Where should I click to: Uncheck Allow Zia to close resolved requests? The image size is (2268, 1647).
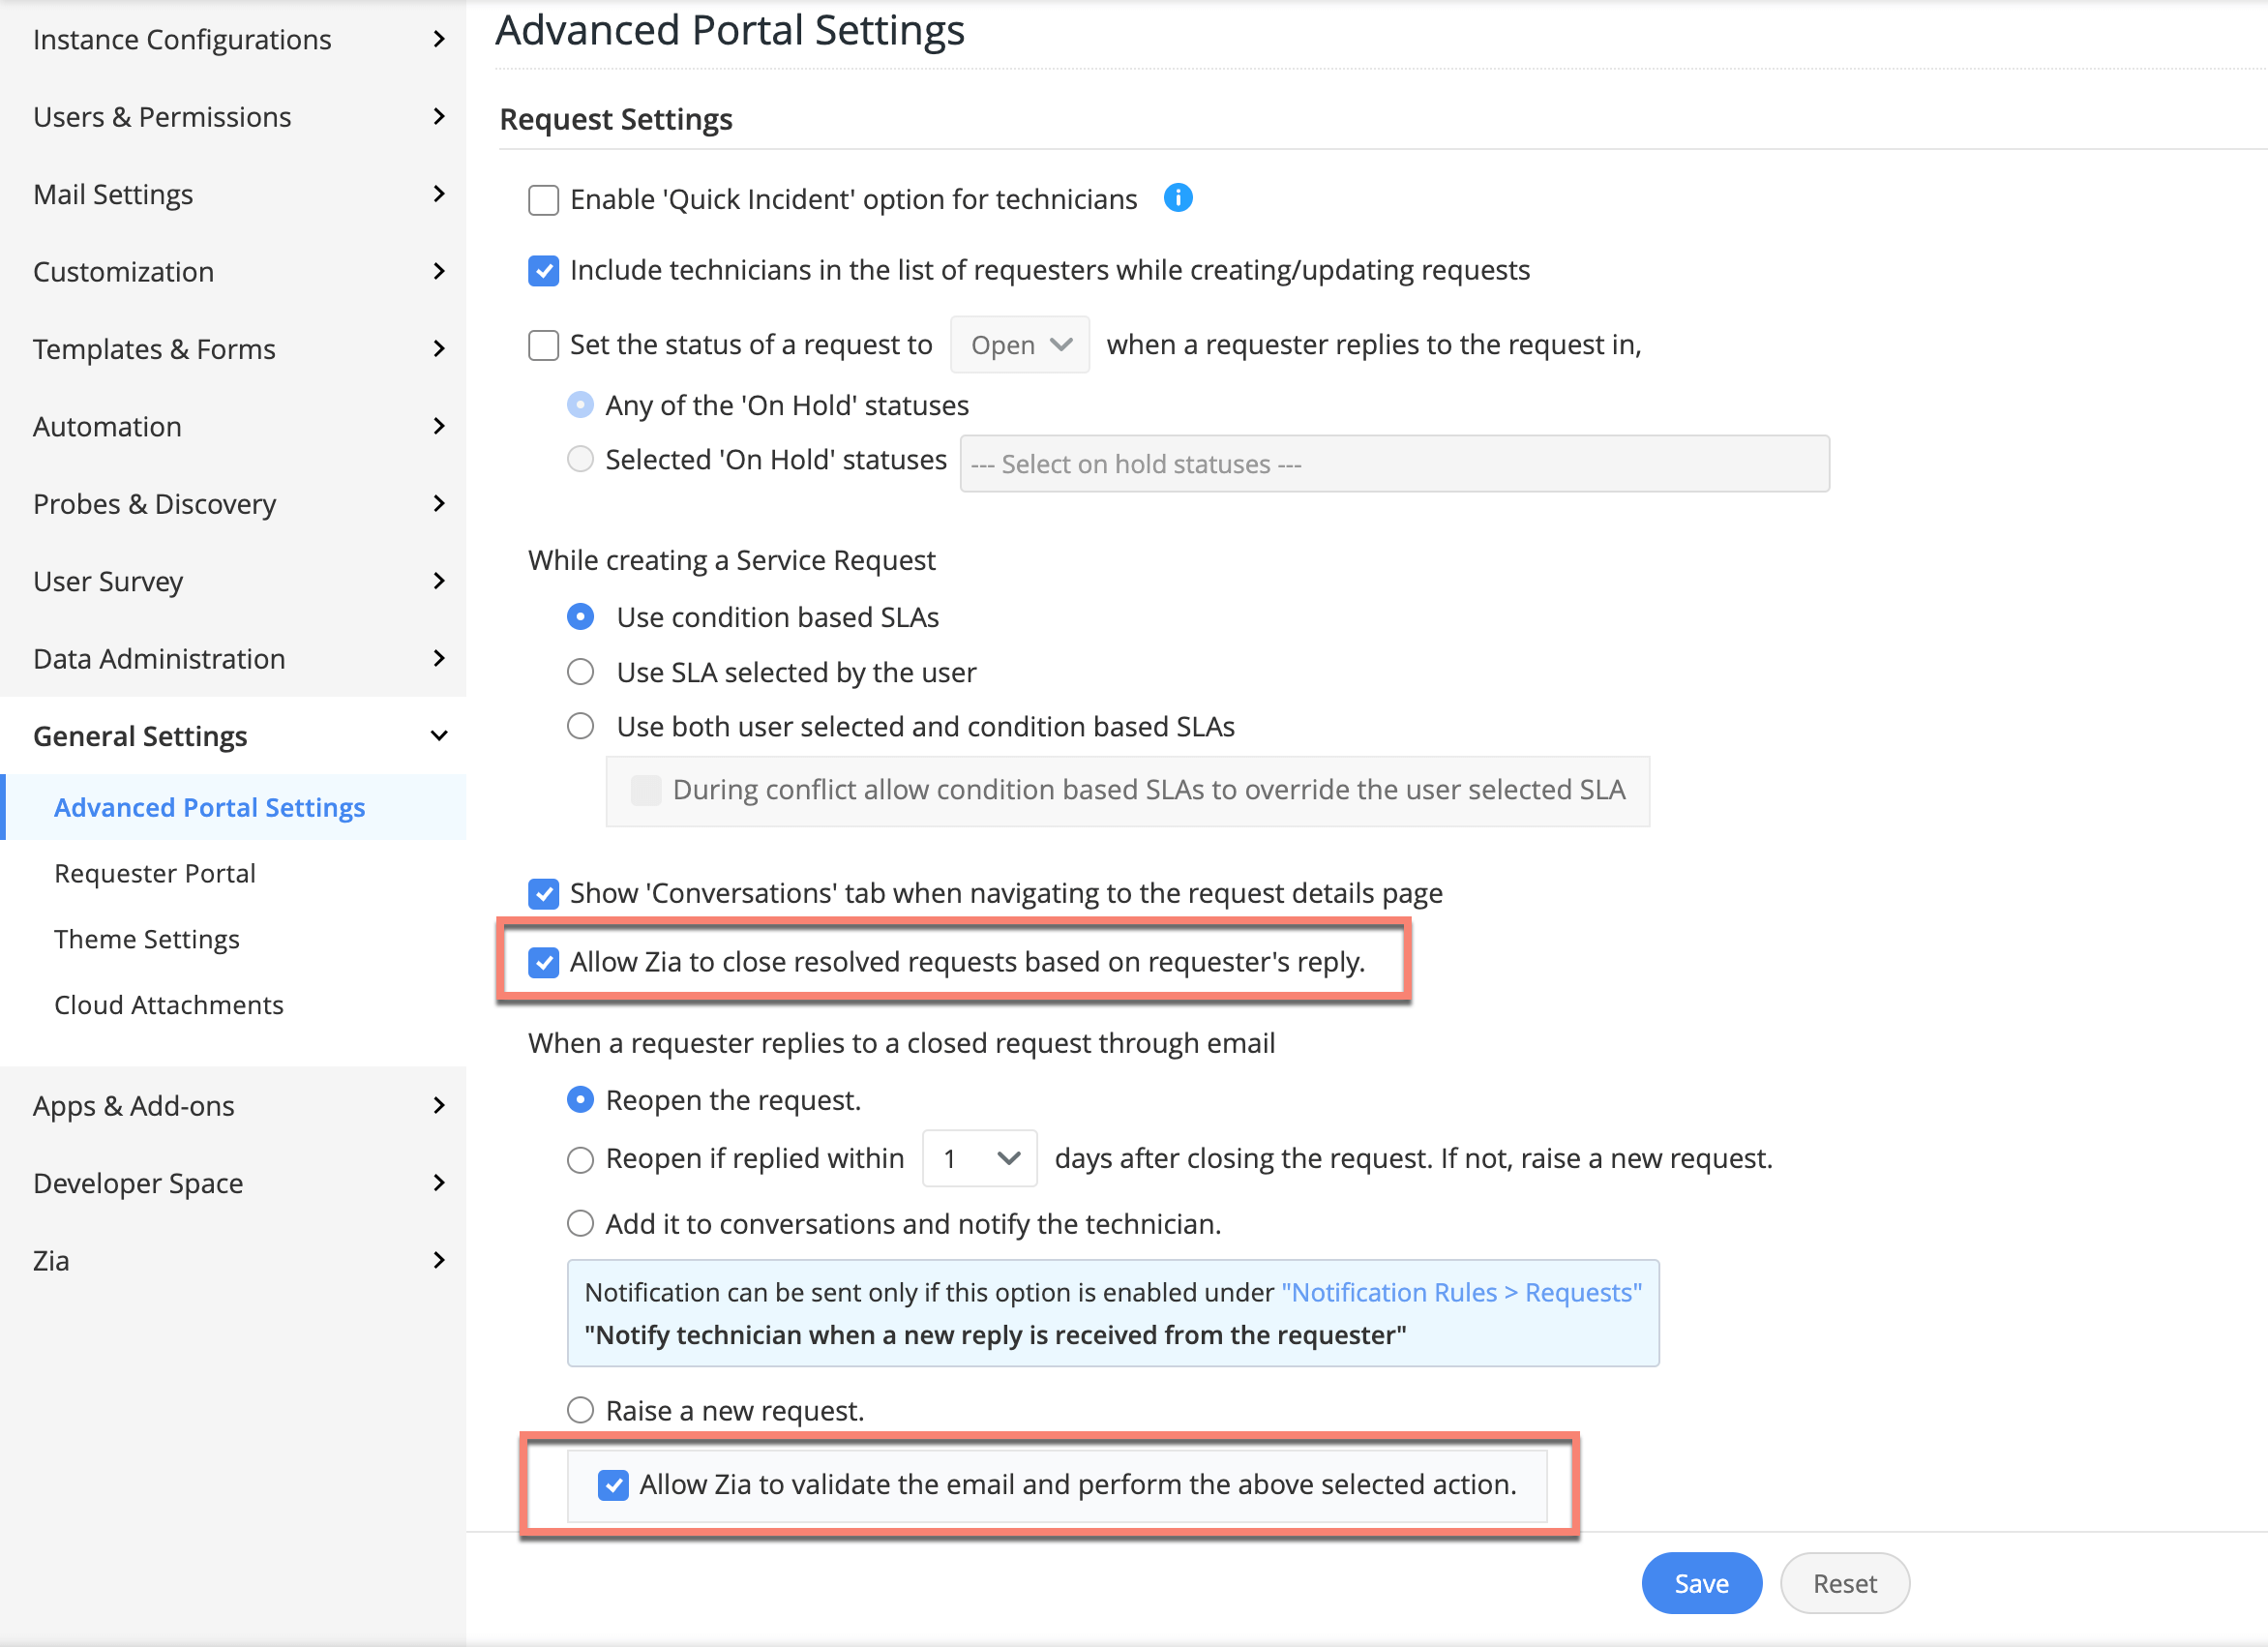coord(543,962)
